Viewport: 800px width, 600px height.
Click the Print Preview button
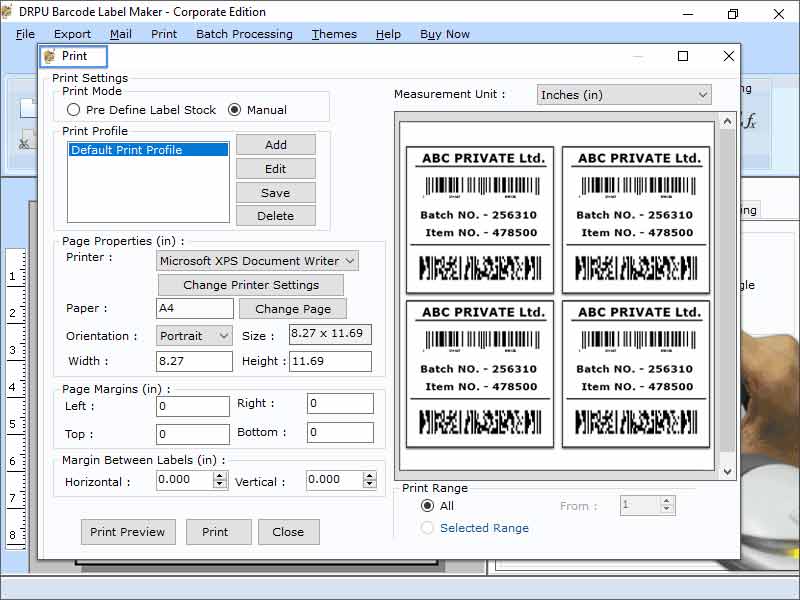[x=128, y=532]
